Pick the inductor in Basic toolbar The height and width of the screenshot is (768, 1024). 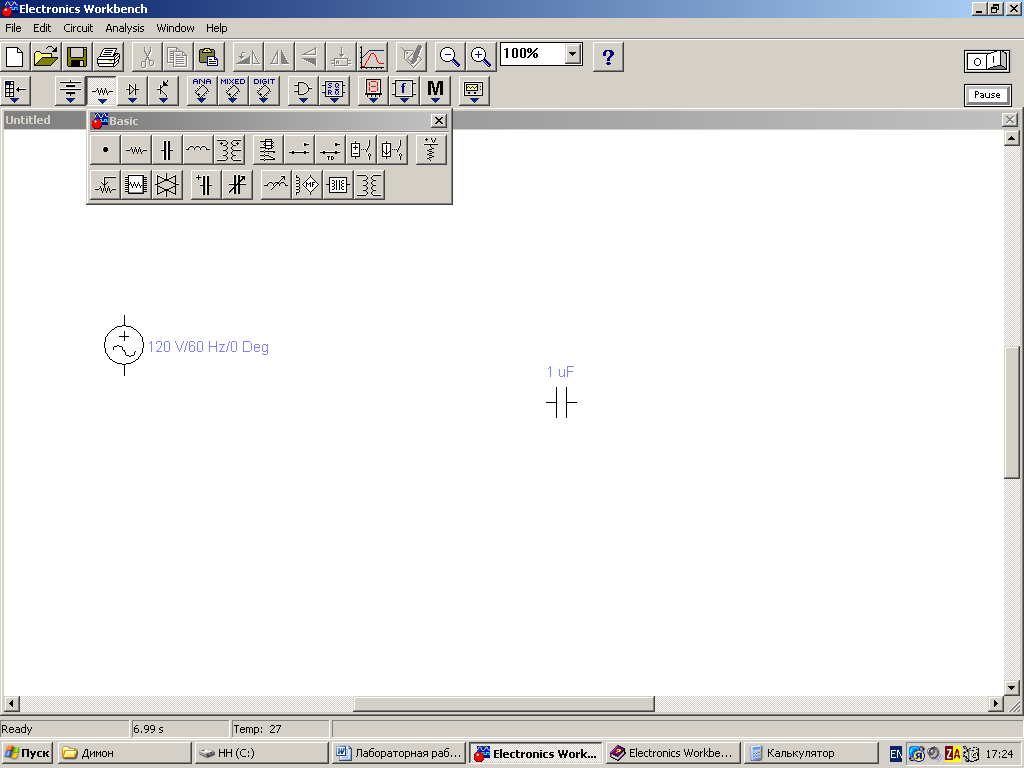pos(198,150)
